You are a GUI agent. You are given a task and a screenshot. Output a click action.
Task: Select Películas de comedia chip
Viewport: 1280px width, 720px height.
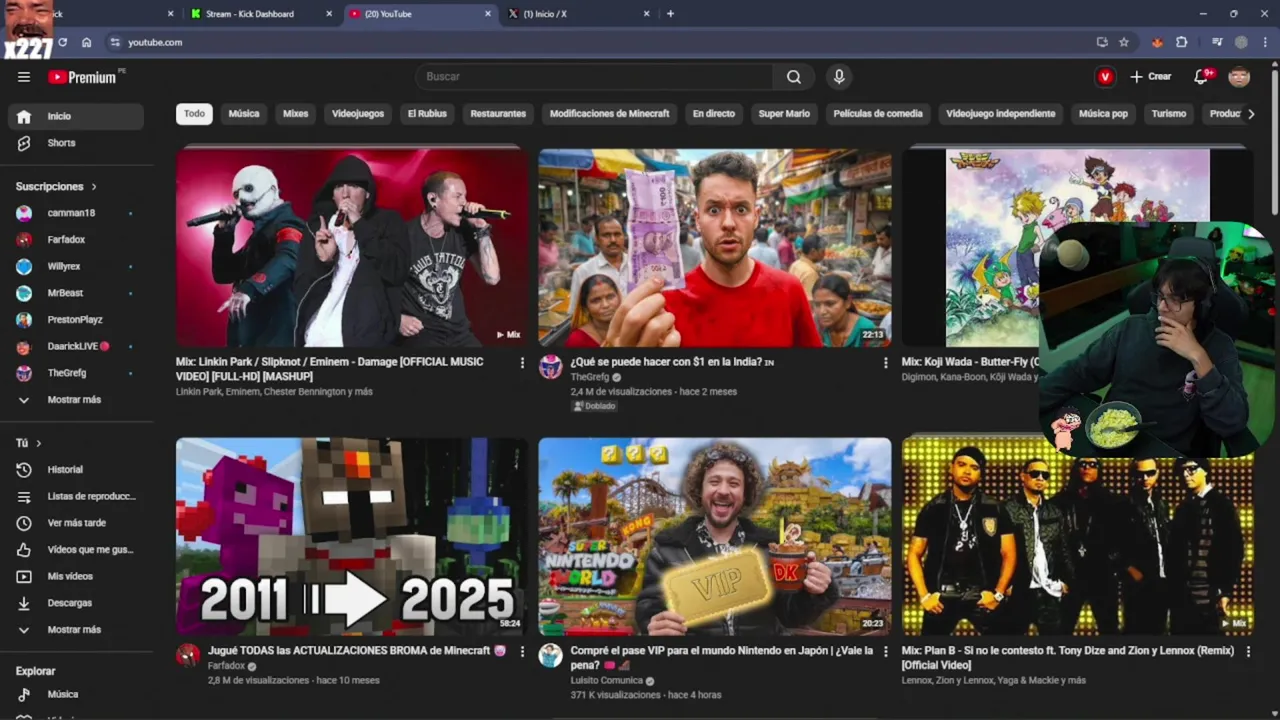[878, 114]
